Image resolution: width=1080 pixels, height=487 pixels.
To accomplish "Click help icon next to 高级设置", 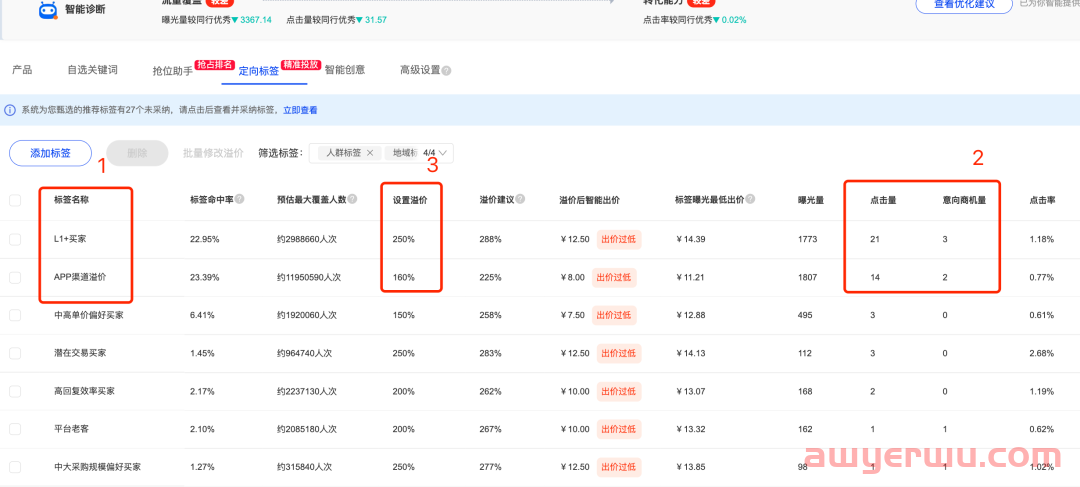I will click(446, 71).
